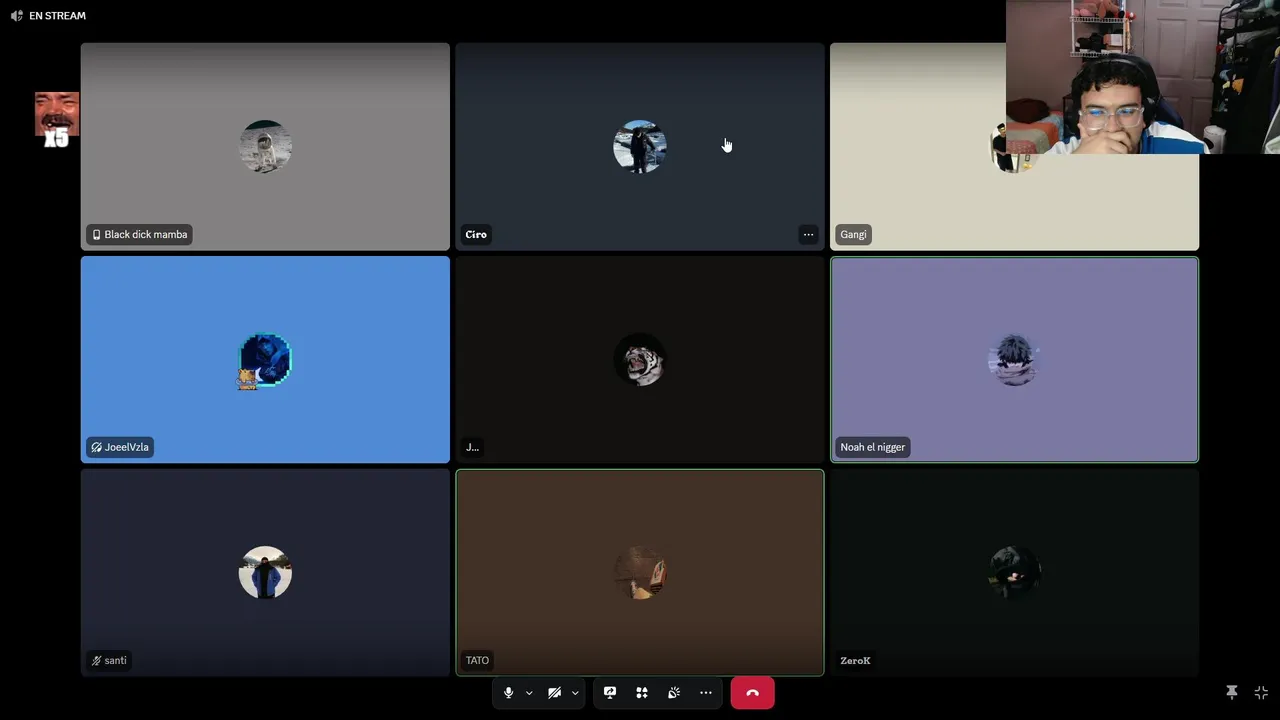Click JoeelVzla's blue avatar

click(265, 360)
